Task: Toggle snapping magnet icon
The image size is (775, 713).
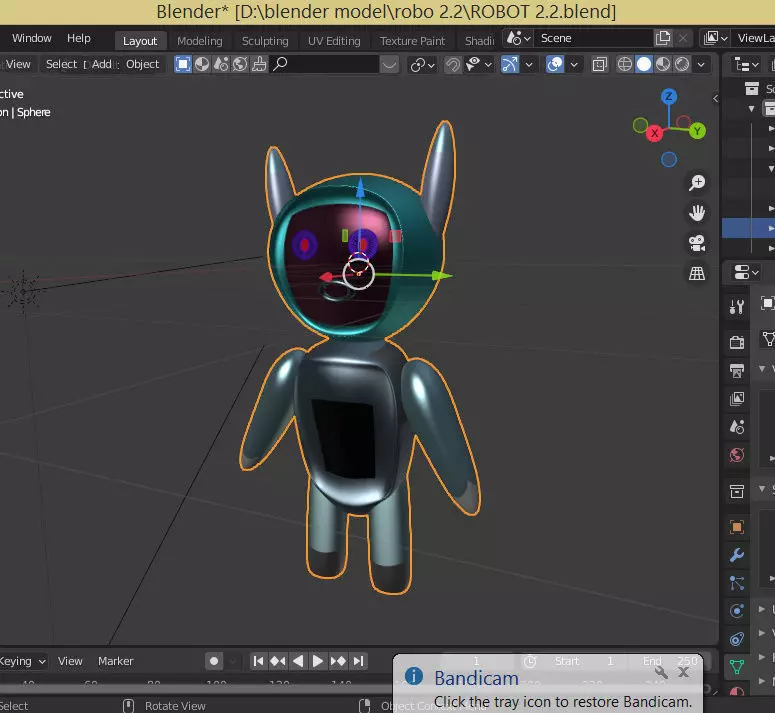Action: tap(452, 64)
